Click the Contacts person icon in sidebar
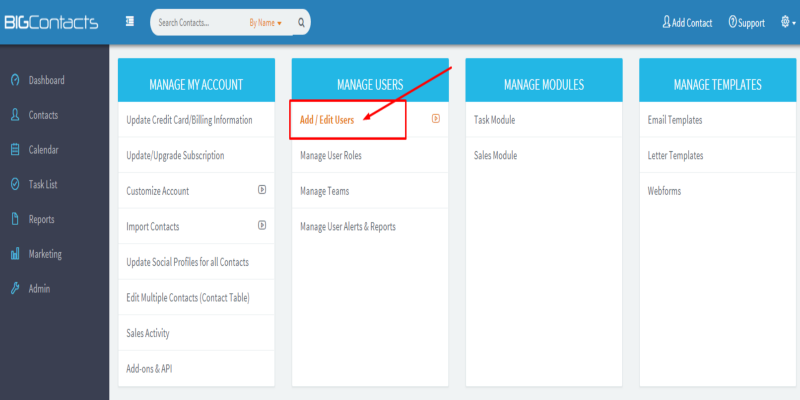Screen dimensions: 800x400 [x=15, y=115]
